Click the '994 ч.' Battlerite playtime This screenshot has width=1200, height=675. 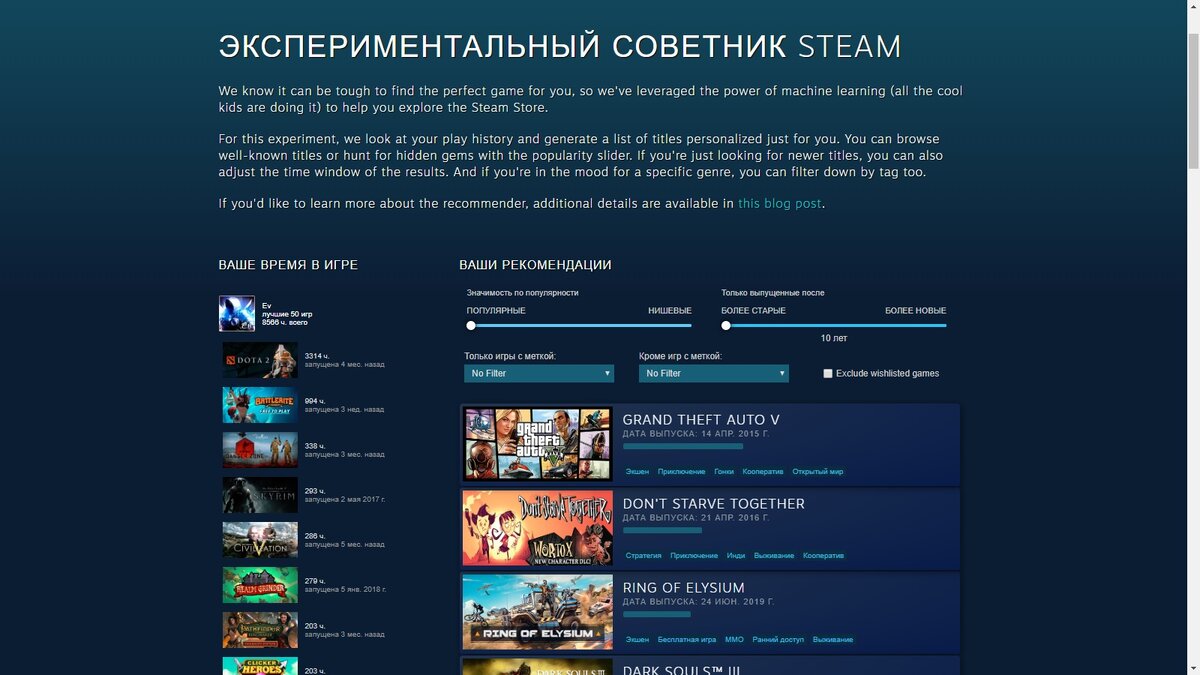[315, 400]
